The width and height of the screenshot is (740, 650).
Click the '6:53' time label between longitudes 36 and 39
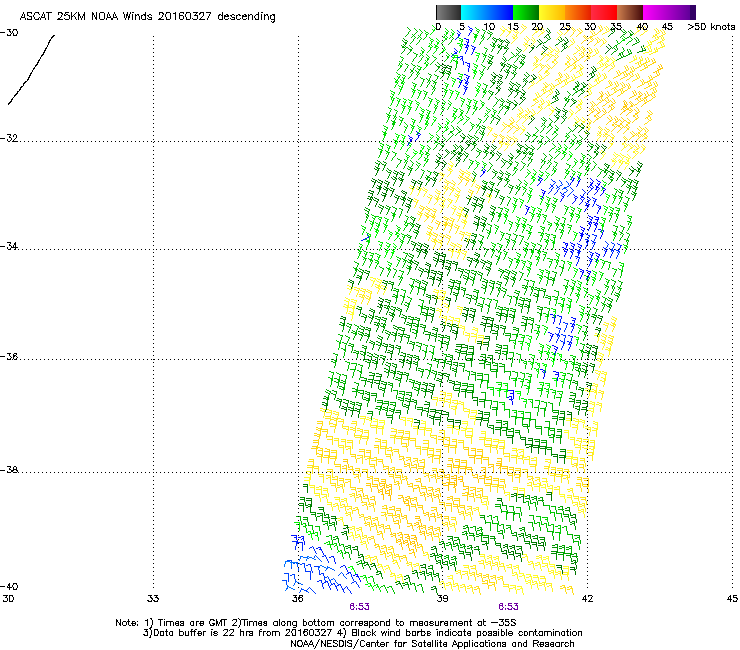pyautogui.click(x=359, y=607)
